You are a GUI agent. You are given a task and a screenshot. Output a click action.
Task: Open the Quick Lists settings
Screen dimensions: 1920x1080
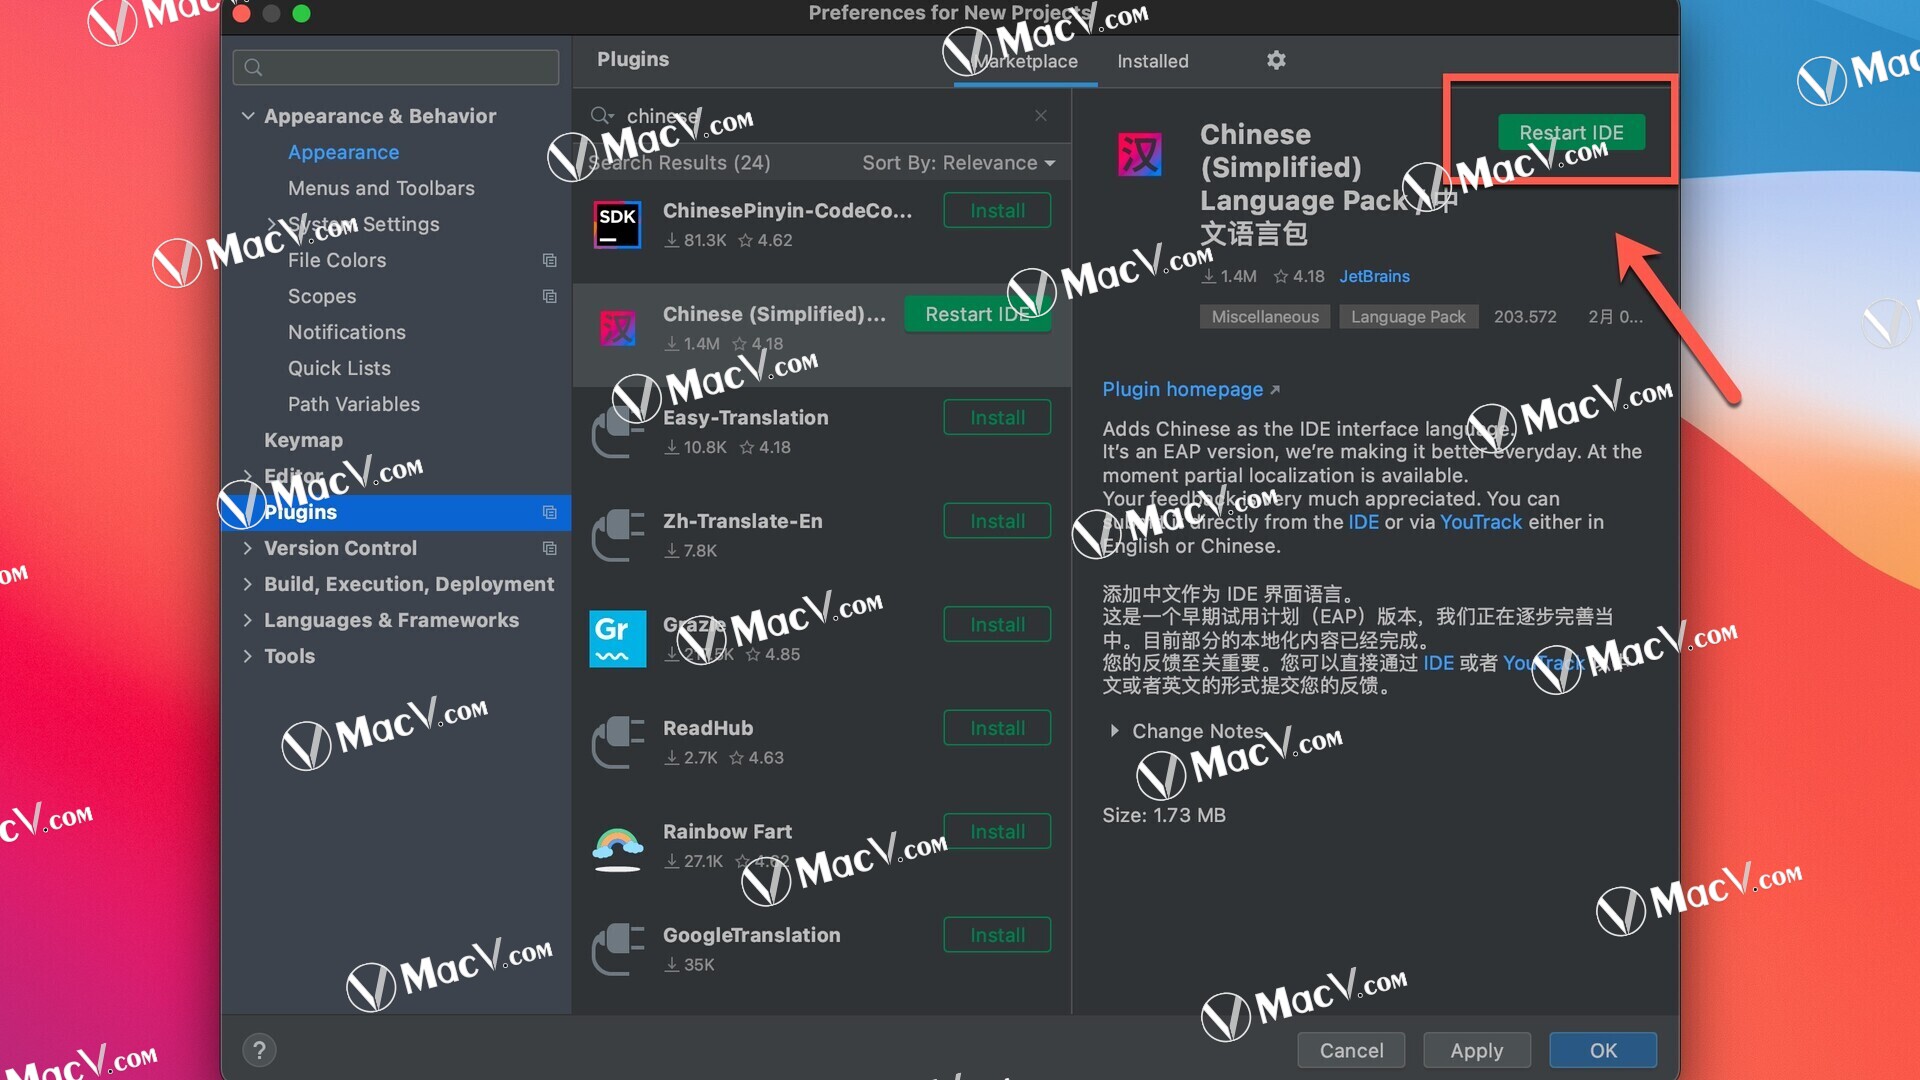339,368
